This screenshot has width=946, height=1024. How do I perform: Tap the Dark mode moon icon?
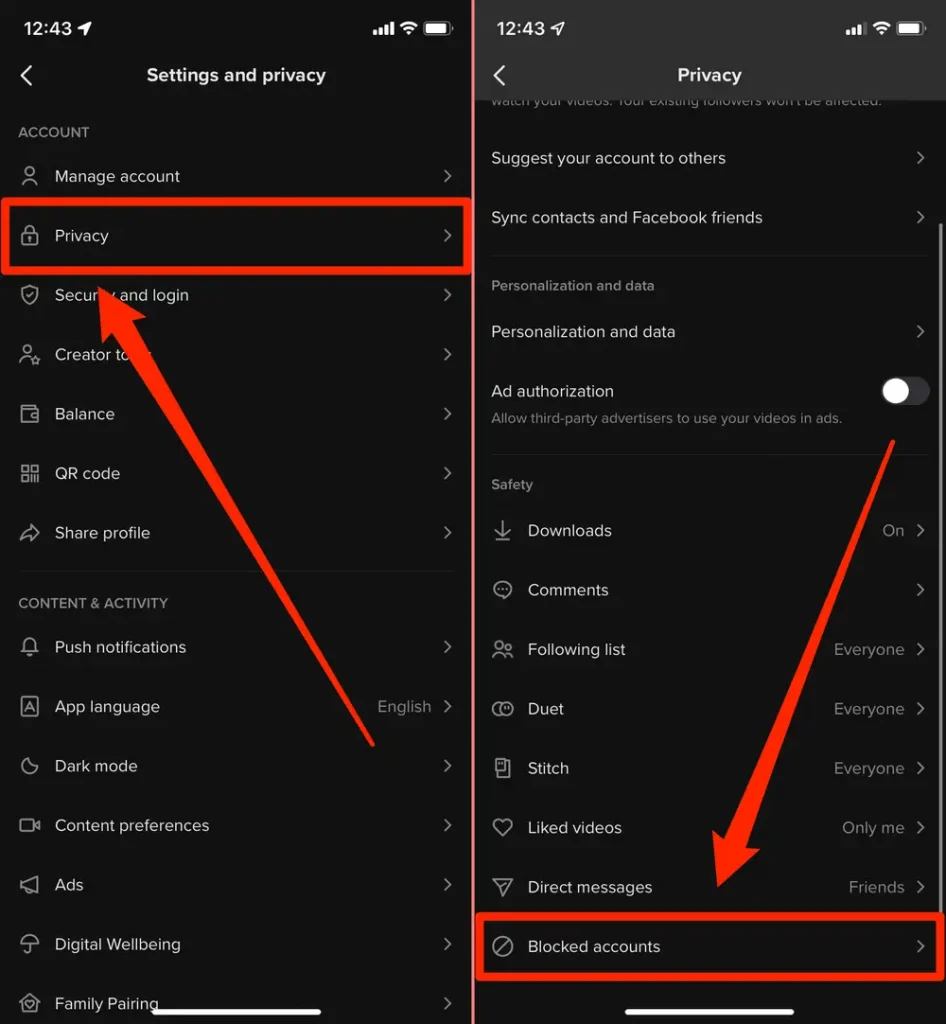tap(29, 765)
